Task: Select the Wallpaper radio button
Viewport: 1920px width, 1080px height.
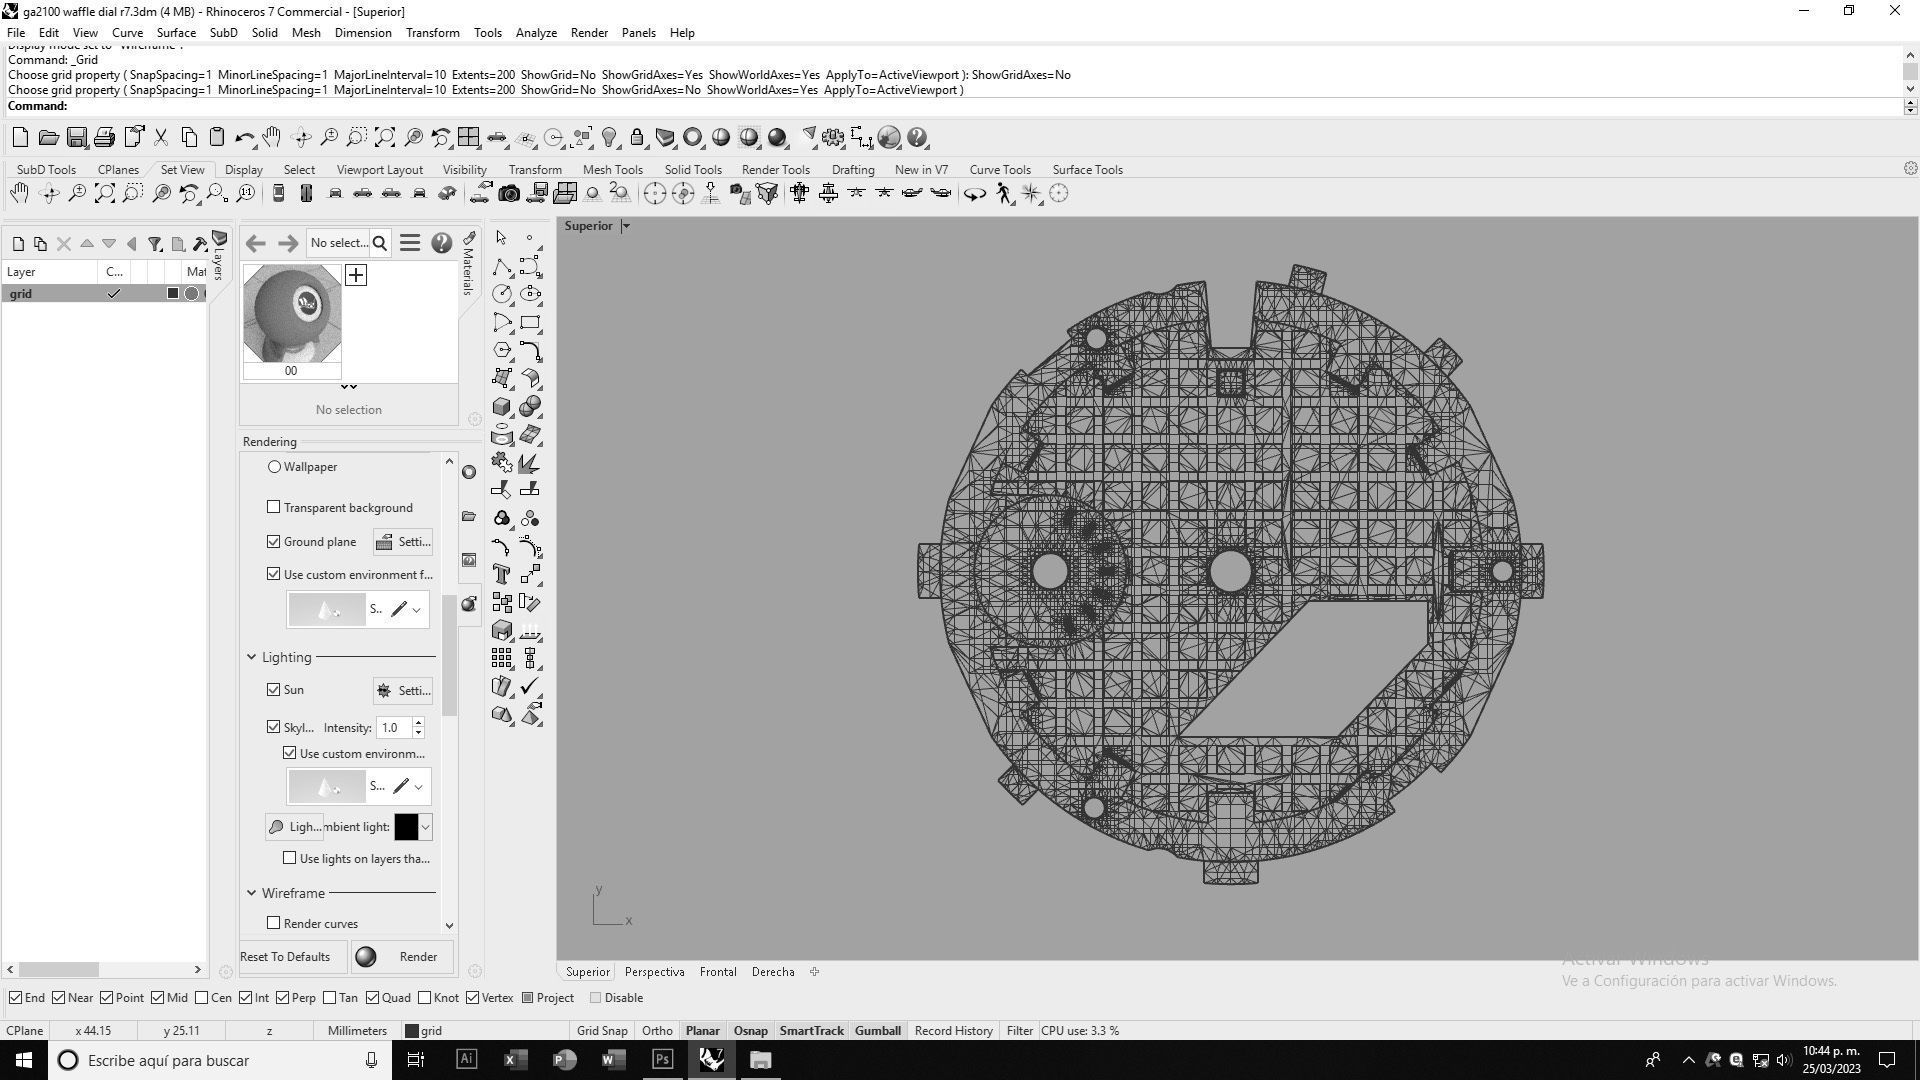Action: tap(274, 467)
